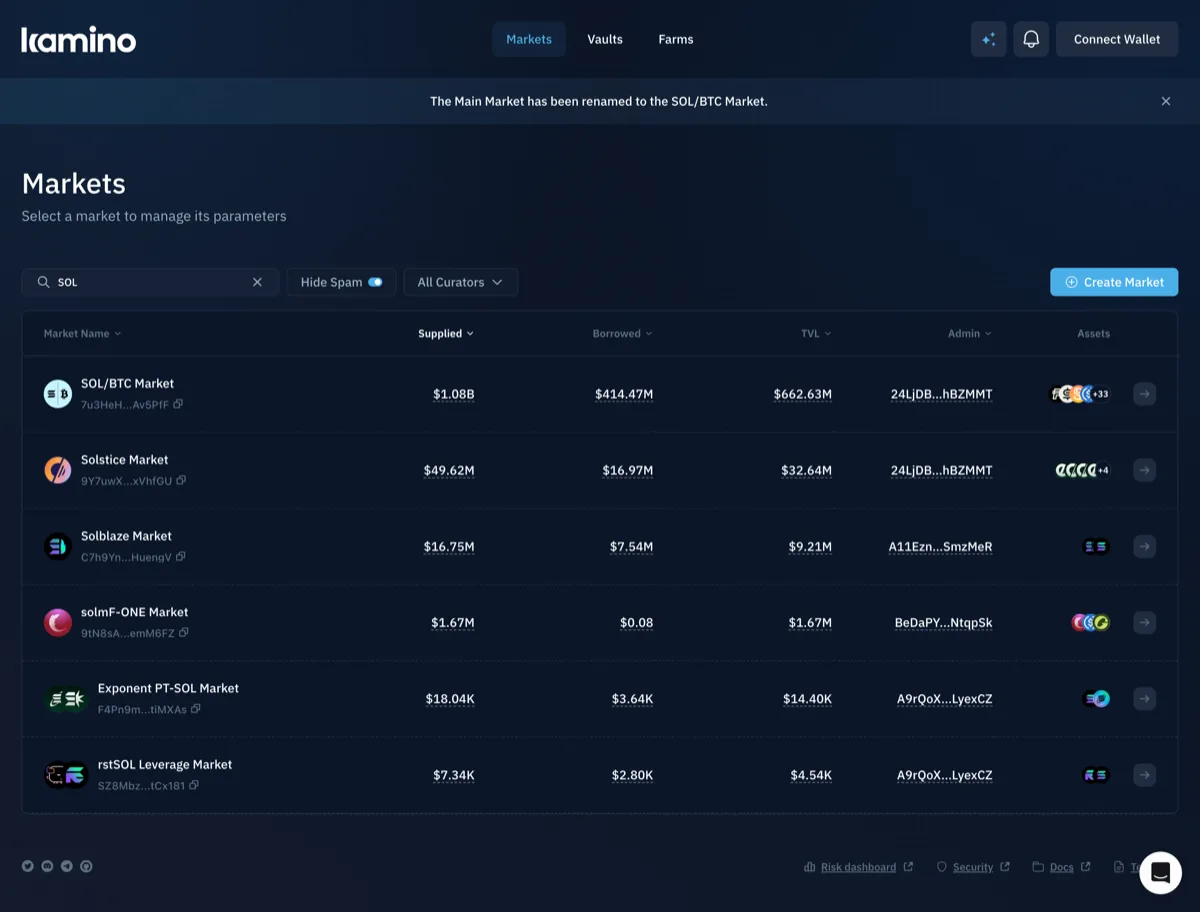The width and height of the screenshot is (1200, 912).
Task: Click the Solstice Market name
Action: click(124, 460)
